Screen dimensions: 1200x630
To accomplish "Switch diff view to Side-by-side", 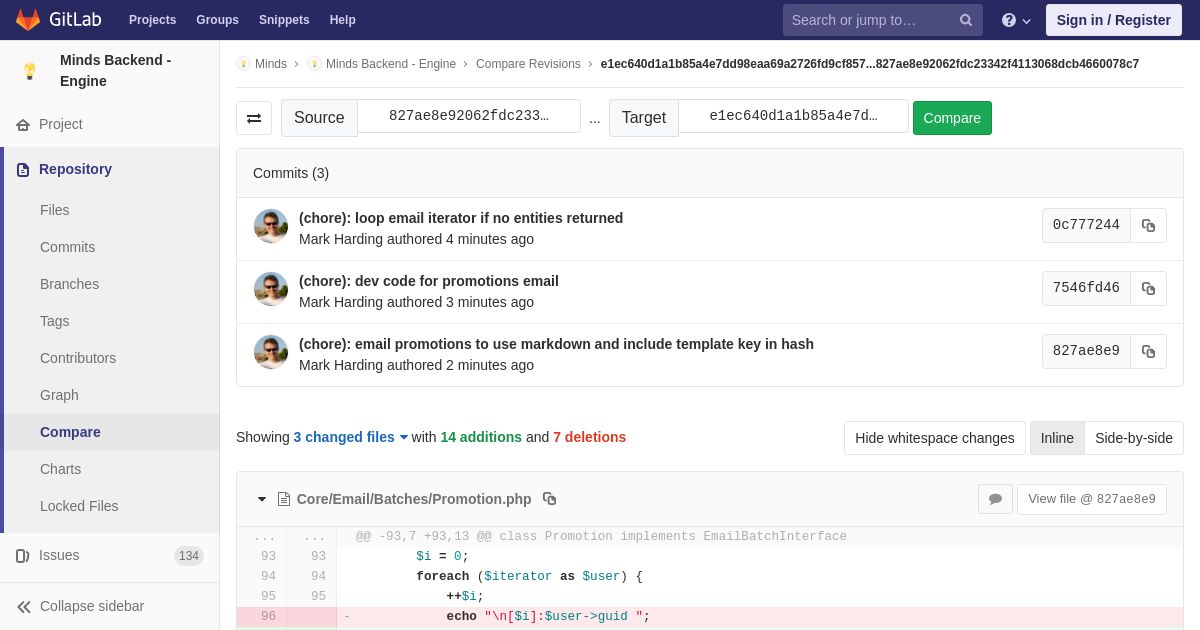I will (x=1133, y=438).
